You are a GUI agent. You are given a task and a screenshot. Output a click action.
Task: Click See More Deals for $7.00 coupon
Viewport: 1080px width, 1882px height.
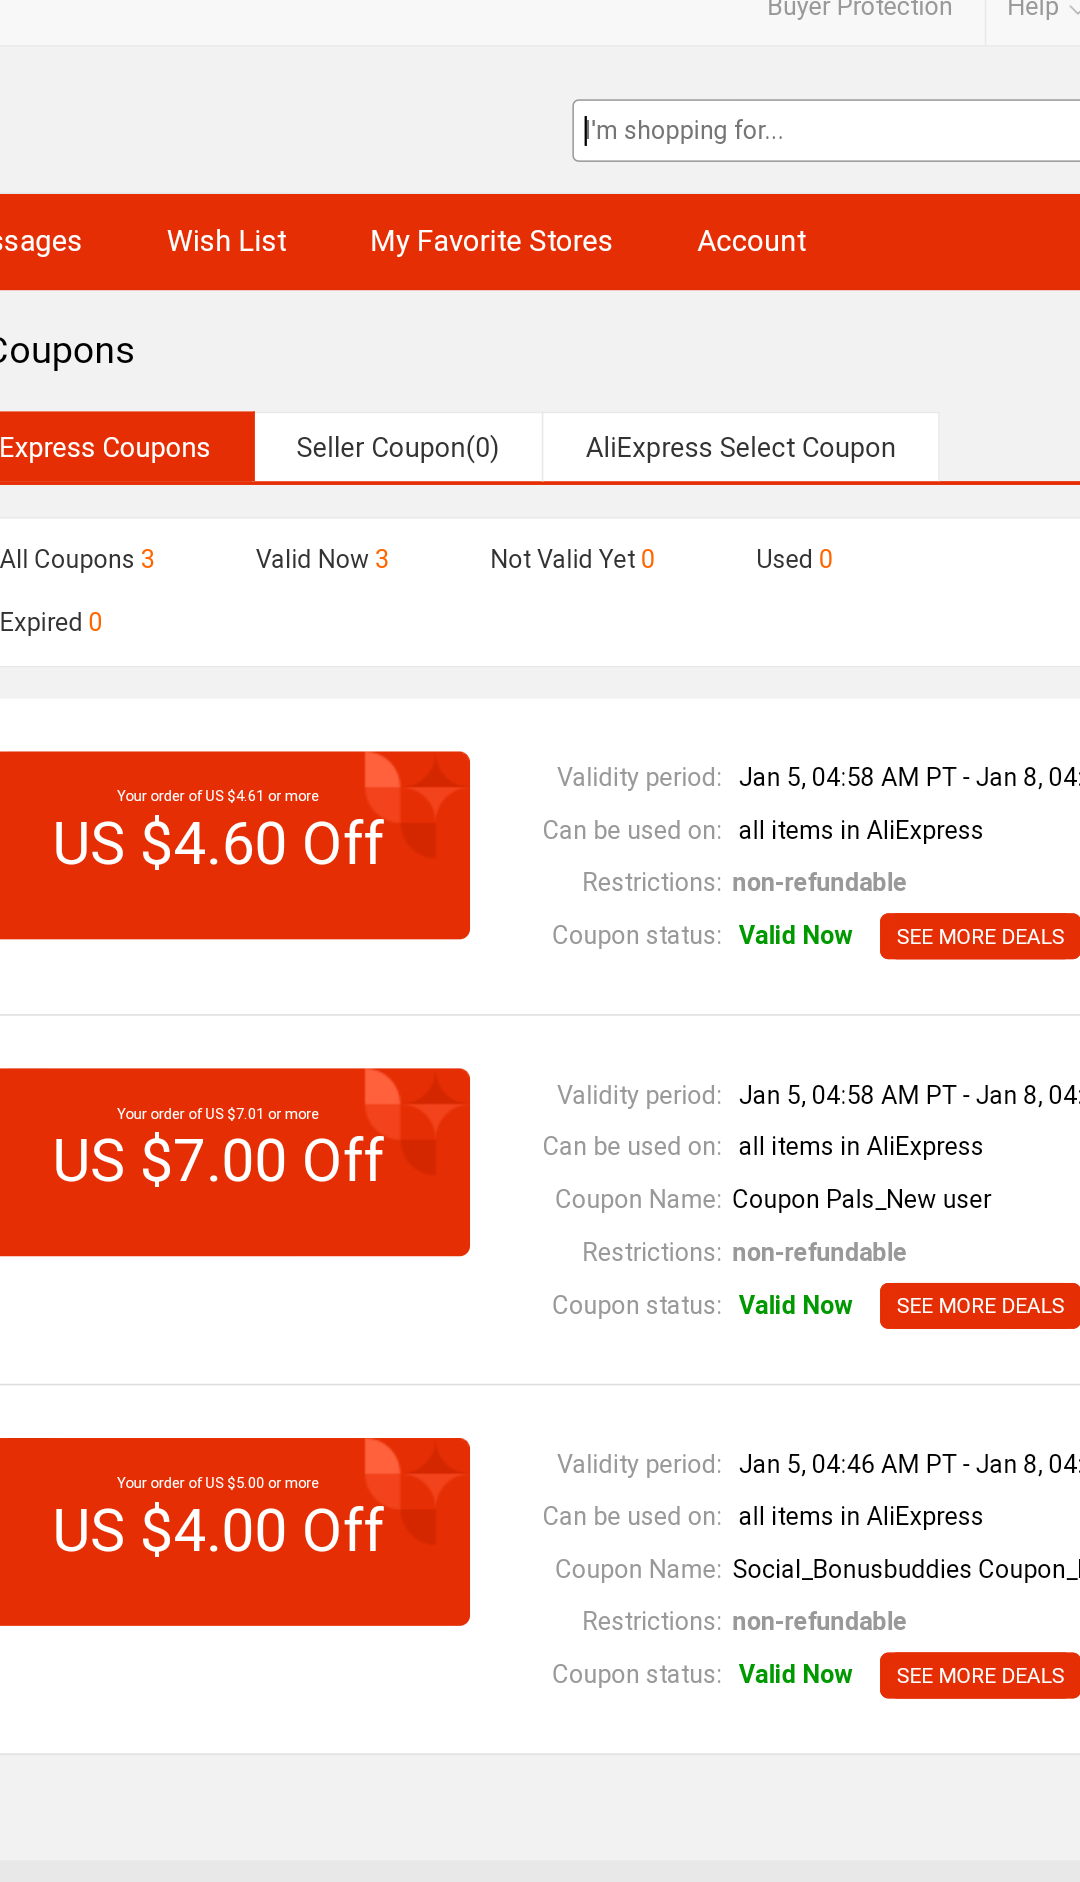click(x=980, y=1306)
